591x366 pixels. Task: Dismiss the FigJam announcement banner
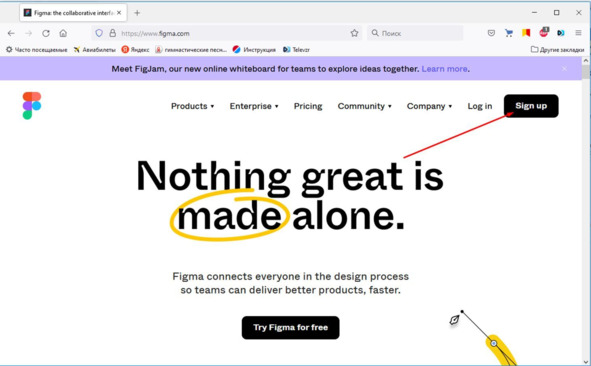coord(564,69)
